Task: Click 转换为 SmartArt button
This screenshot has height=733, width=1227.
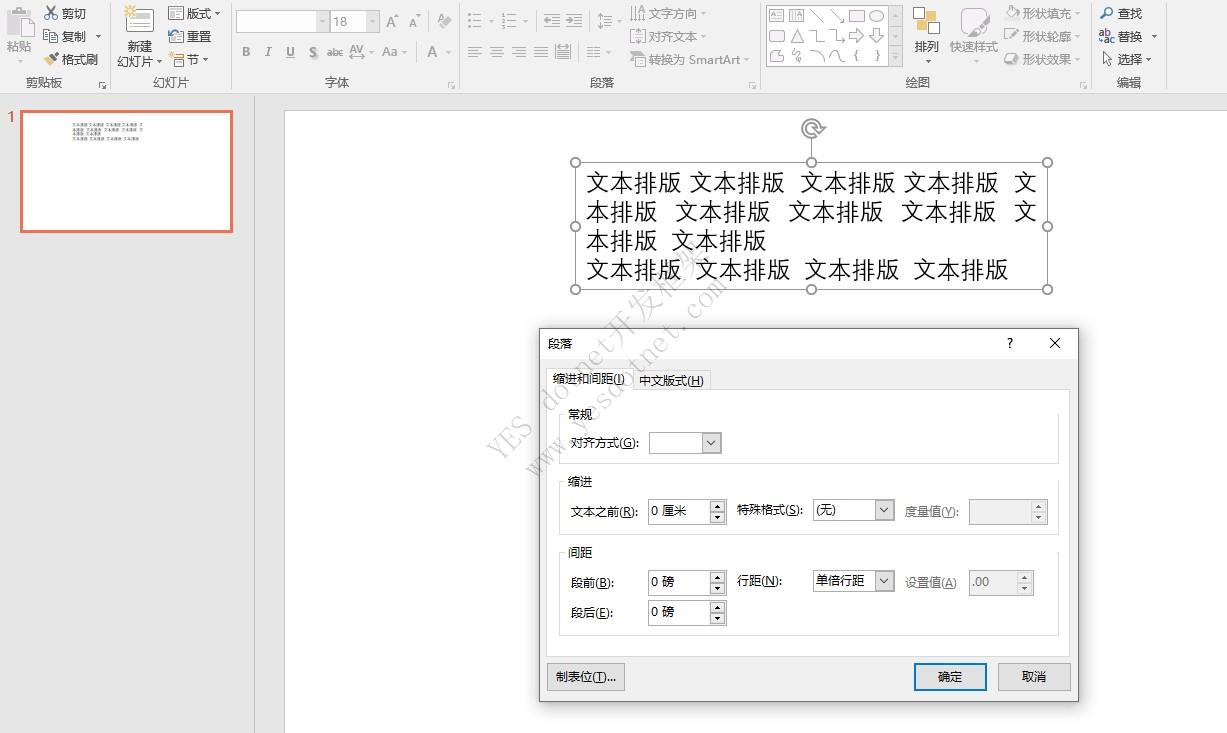Action: click(x=689, y=59)
